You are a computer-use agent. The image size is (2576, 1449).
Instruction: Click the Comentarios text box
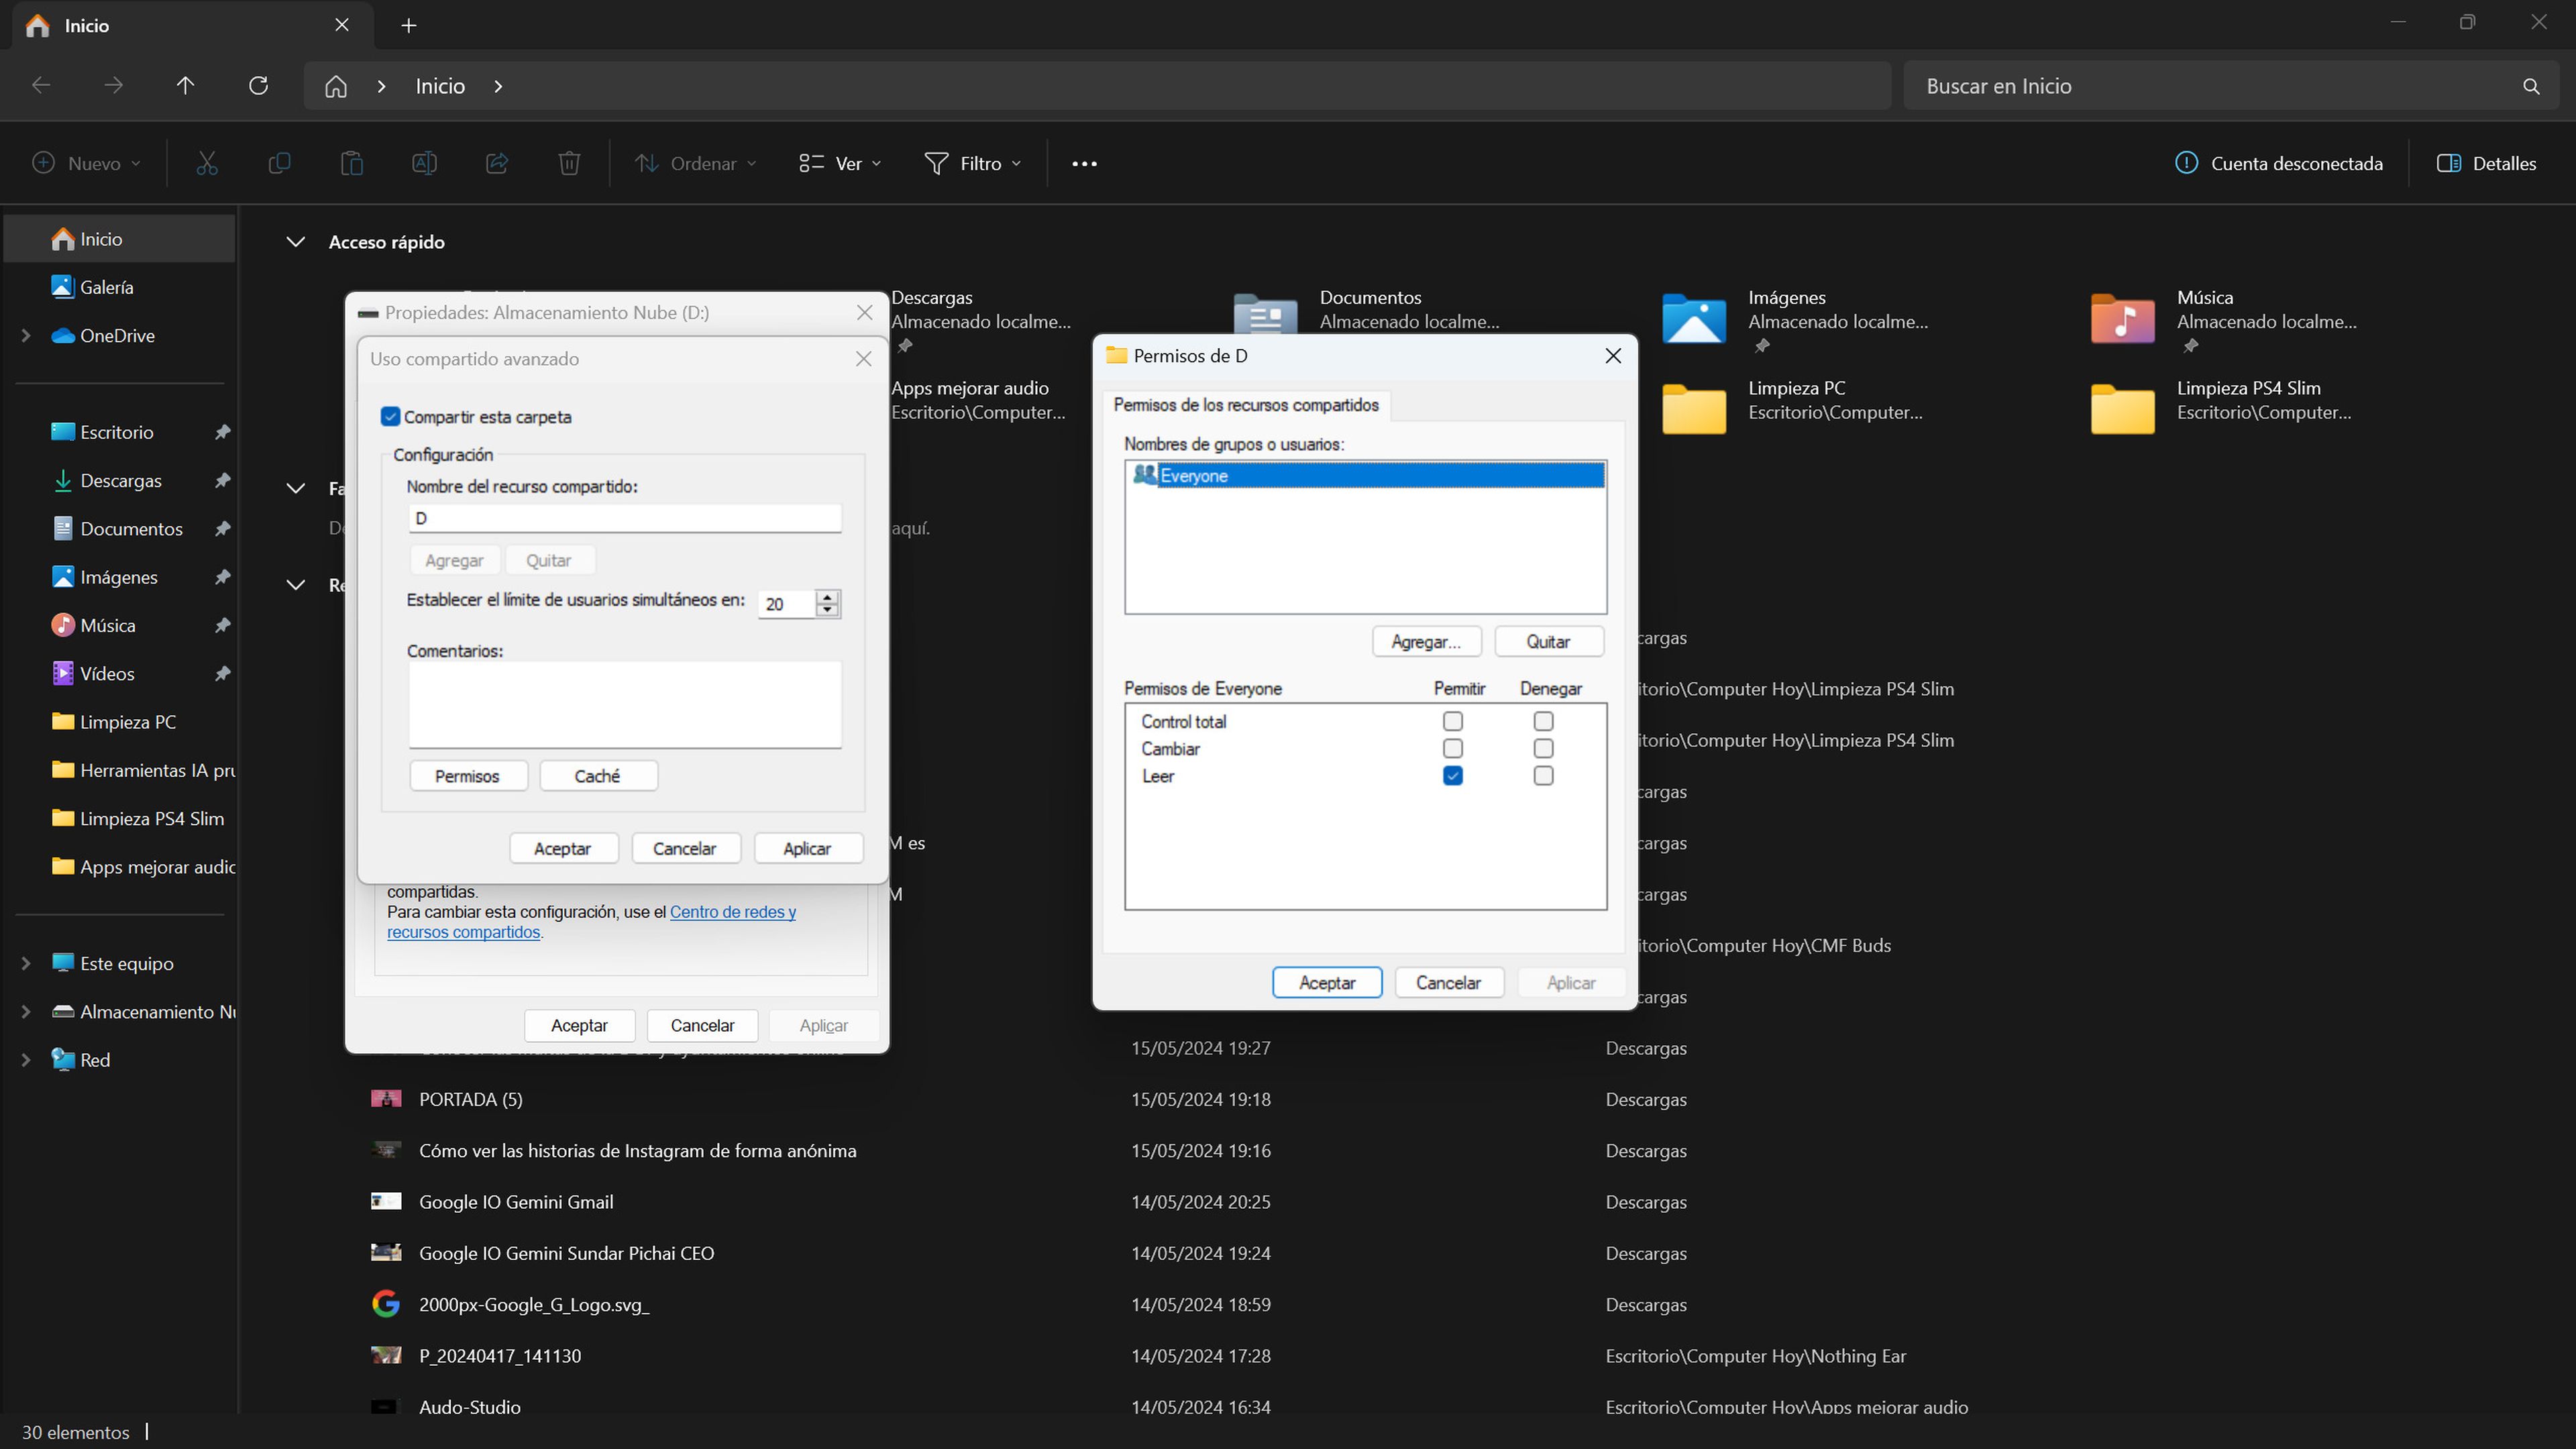pyautogui.click(x=625, y=704)
